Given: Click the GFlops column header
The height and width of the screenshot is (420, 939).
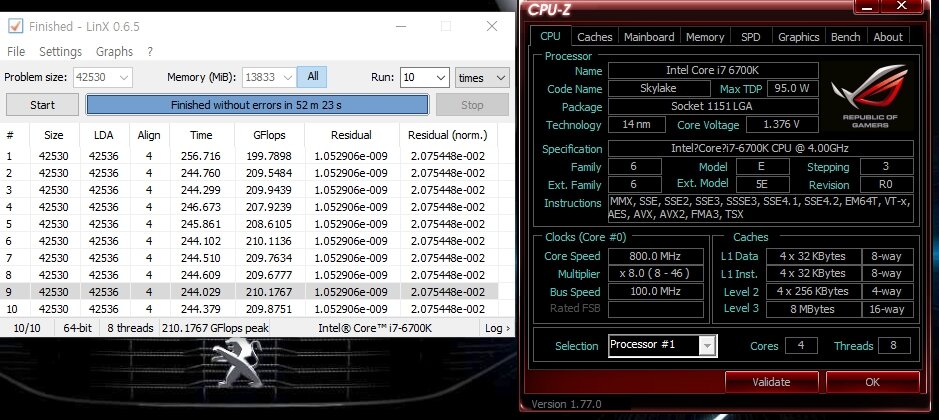Looking at the screenshot, I should tap(269, 135).
